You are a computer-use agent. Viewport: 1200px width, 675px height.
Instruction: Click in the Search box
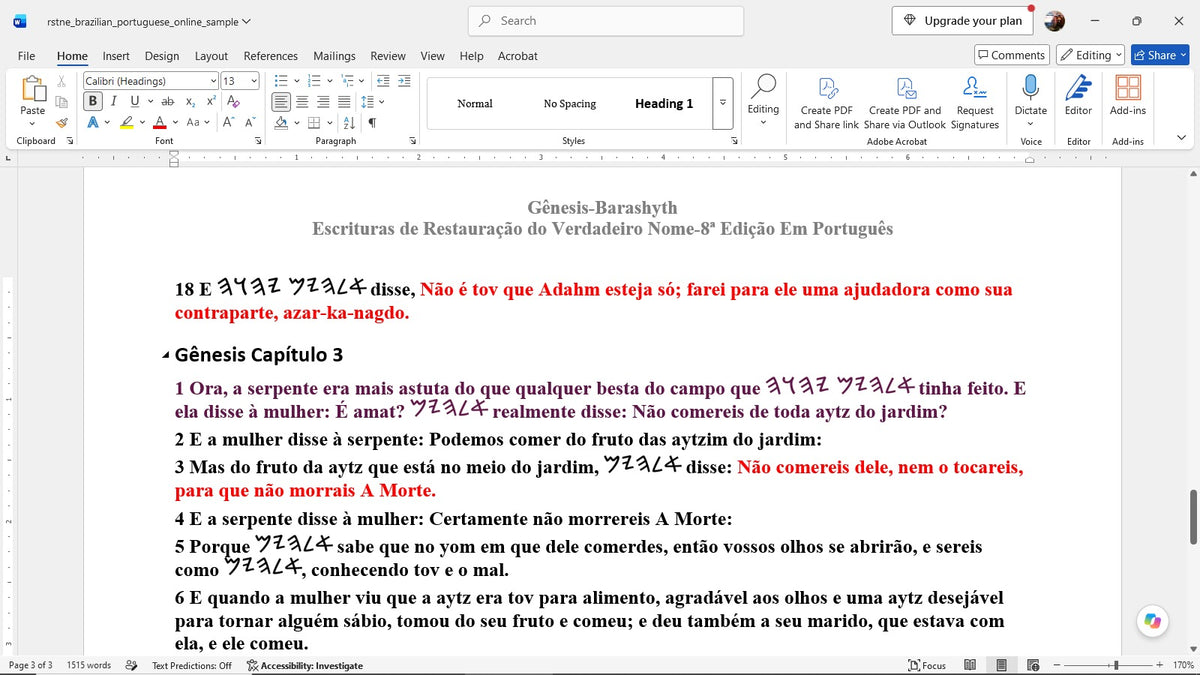point(606,21)
